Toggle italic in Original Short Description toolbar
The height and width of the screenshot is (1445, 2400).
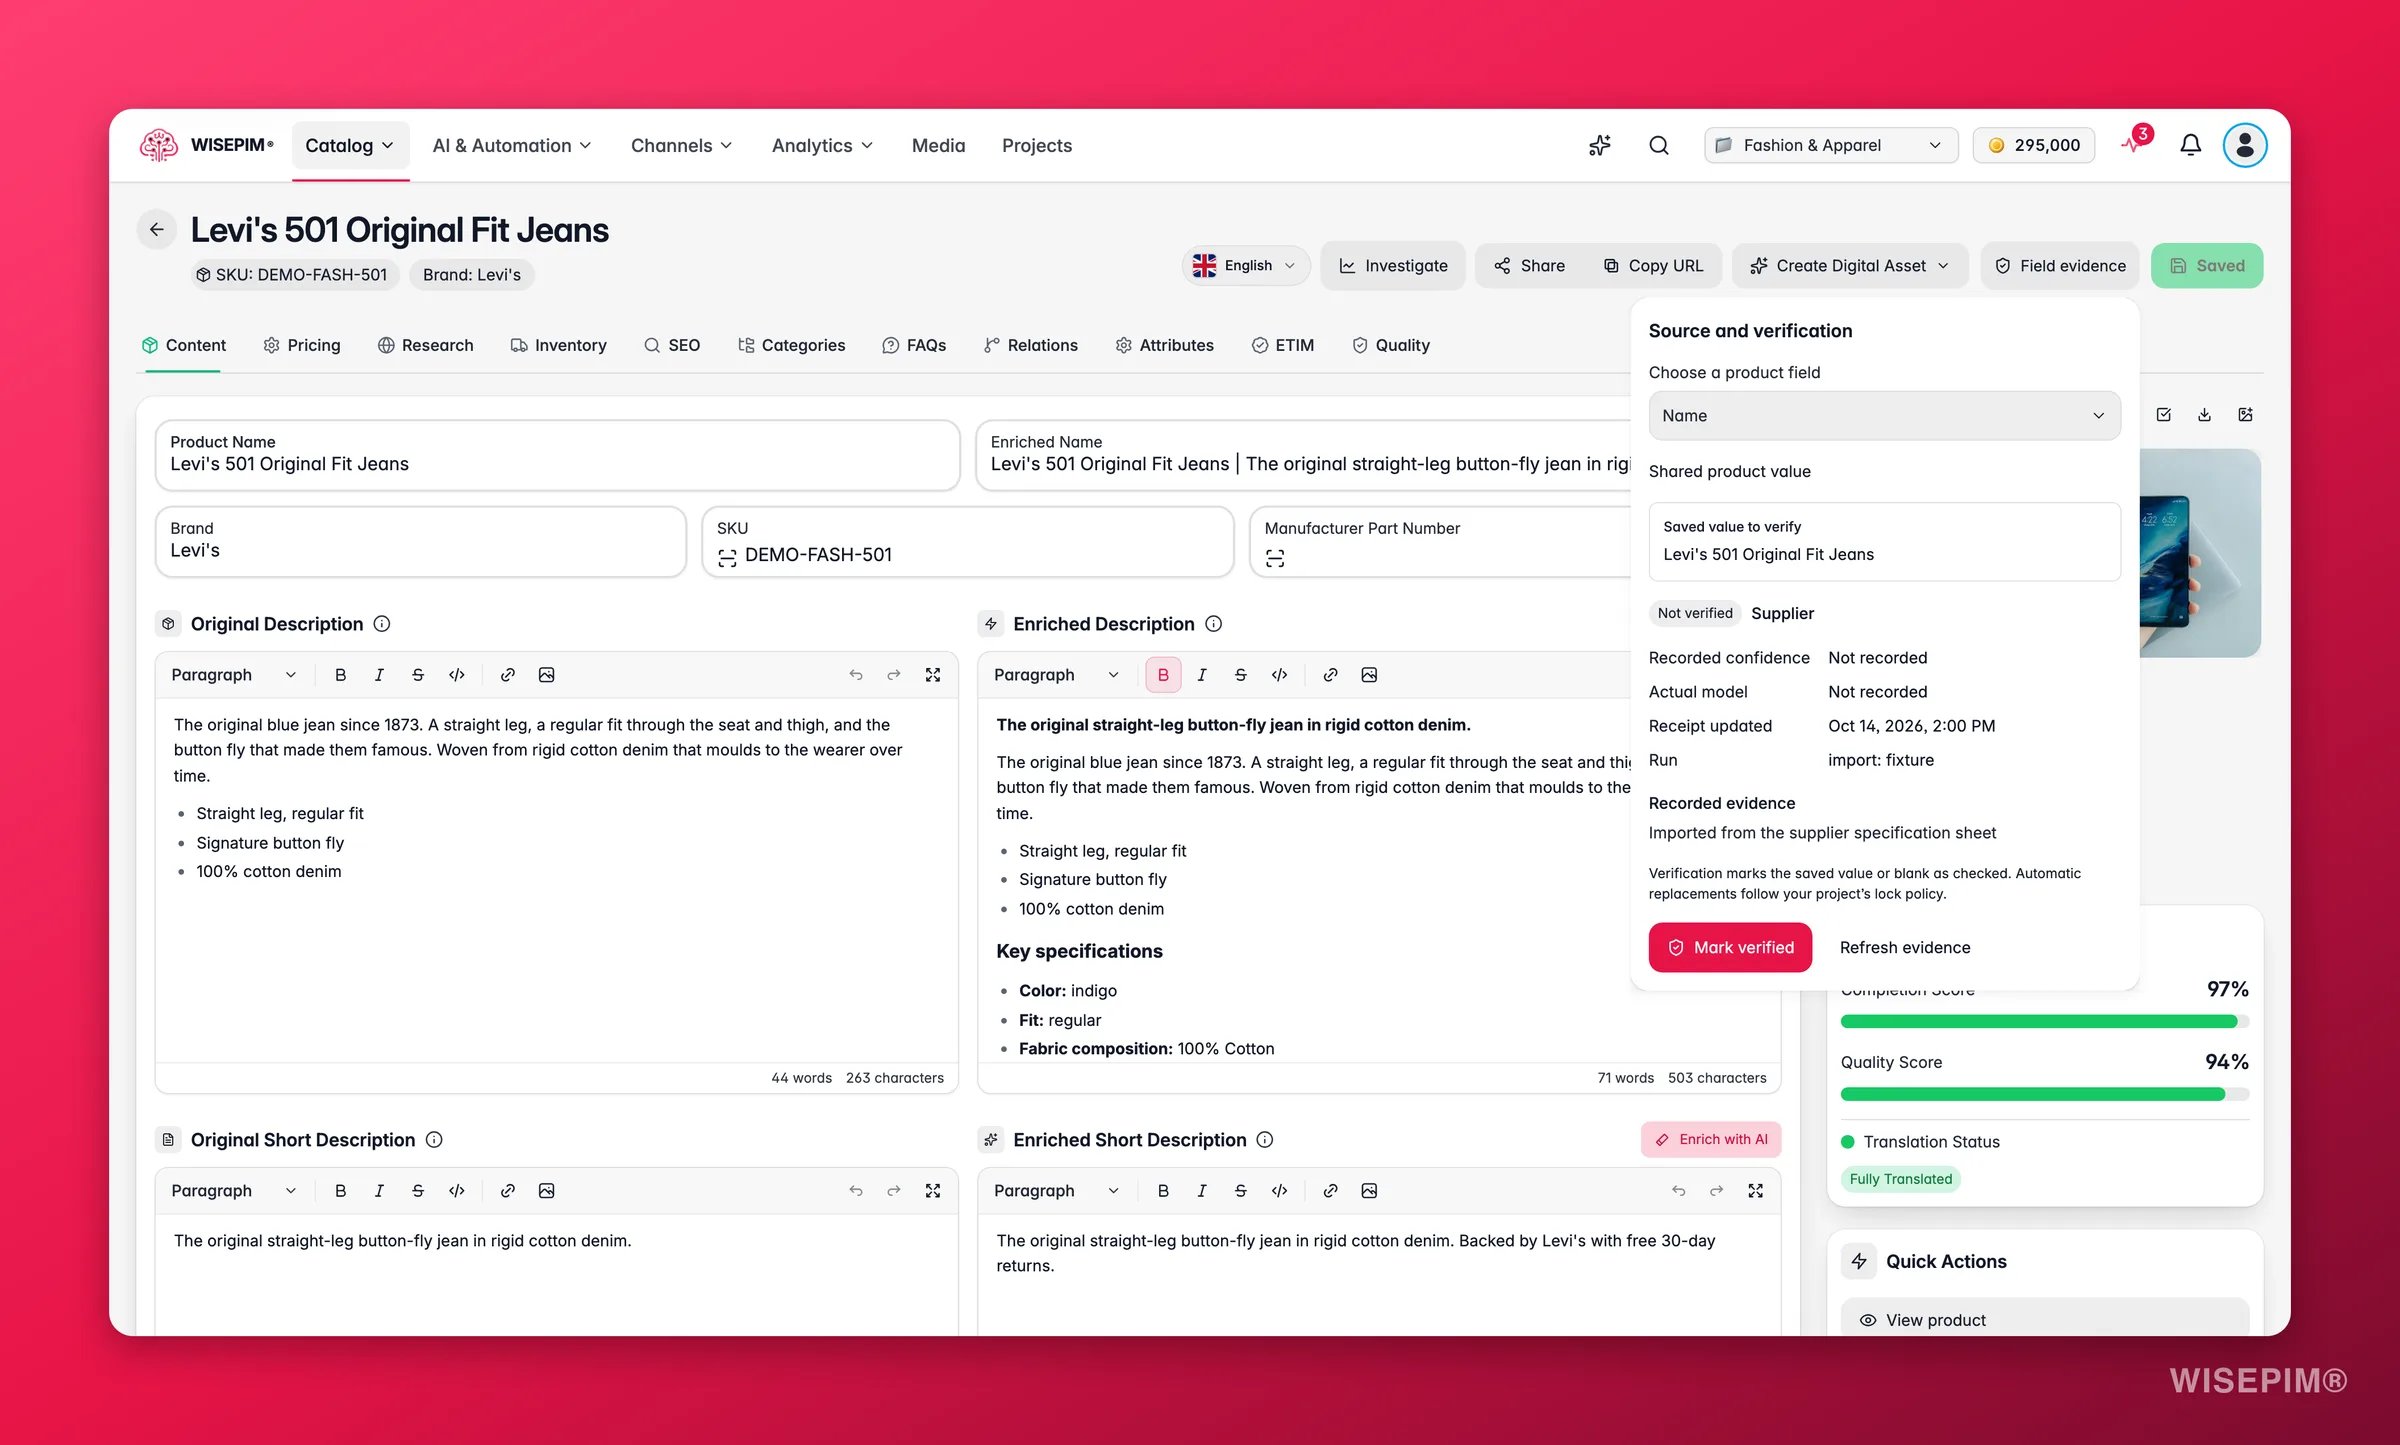[x=379, y=1191]
